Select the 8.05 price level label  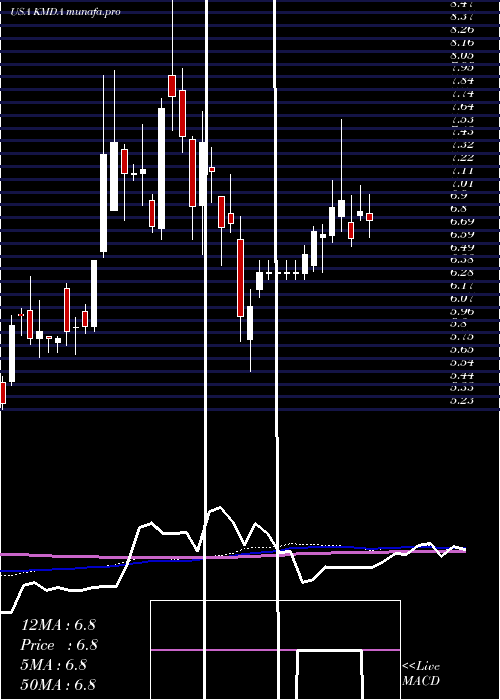pyautogui.click(x=462, y=56)
